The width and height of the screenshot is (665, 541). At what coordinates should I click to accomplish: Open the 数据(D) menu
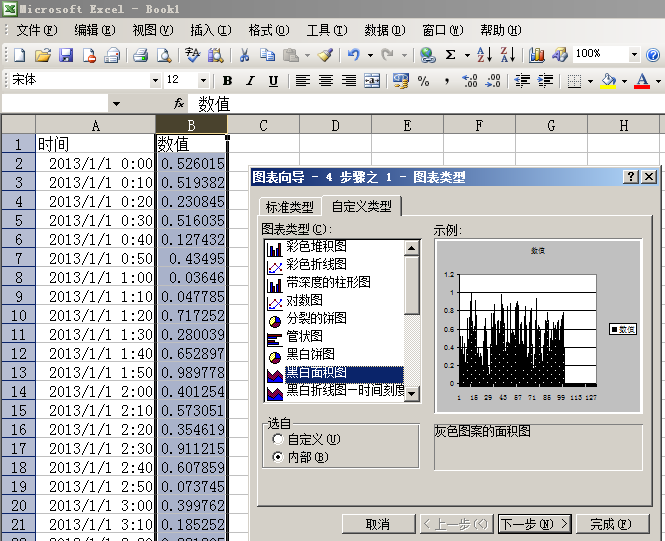pyautogui.click(x=385, y=30)
